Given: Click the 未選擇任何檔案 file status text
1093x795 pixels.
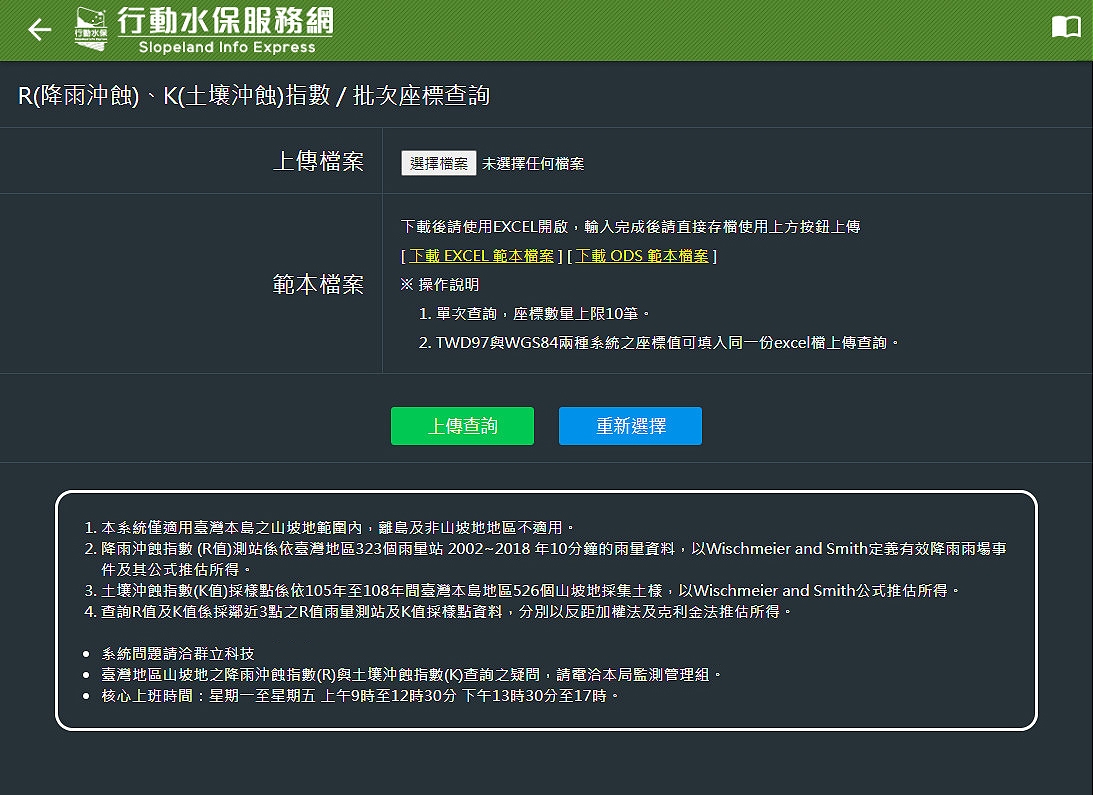Looking at the screenshot, I should point(533,164).
